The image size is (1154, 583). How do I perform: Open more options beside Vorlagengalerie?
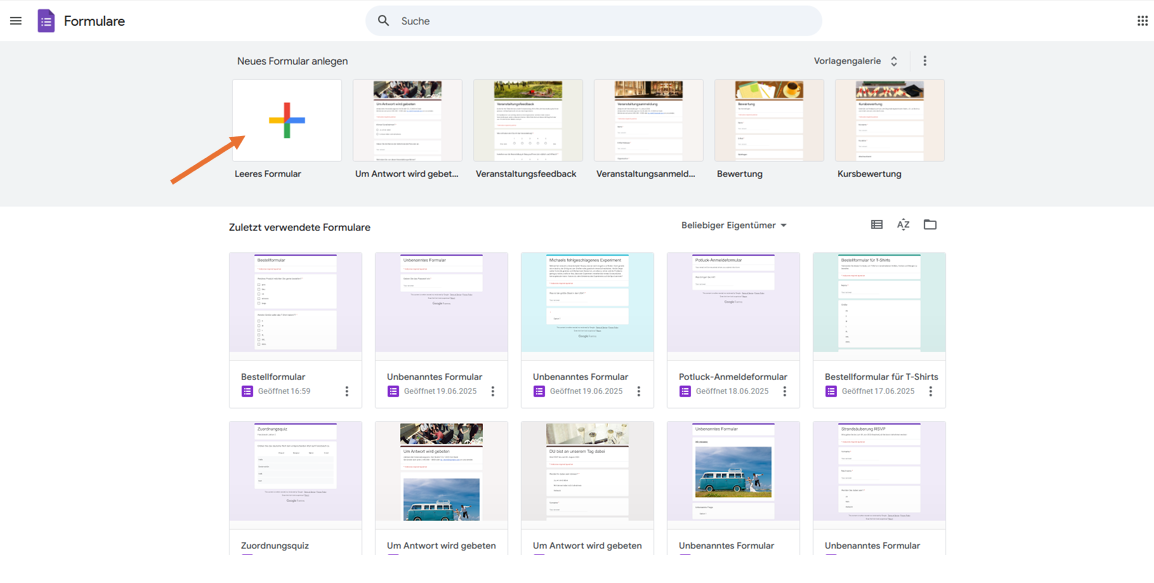[925, 61]
